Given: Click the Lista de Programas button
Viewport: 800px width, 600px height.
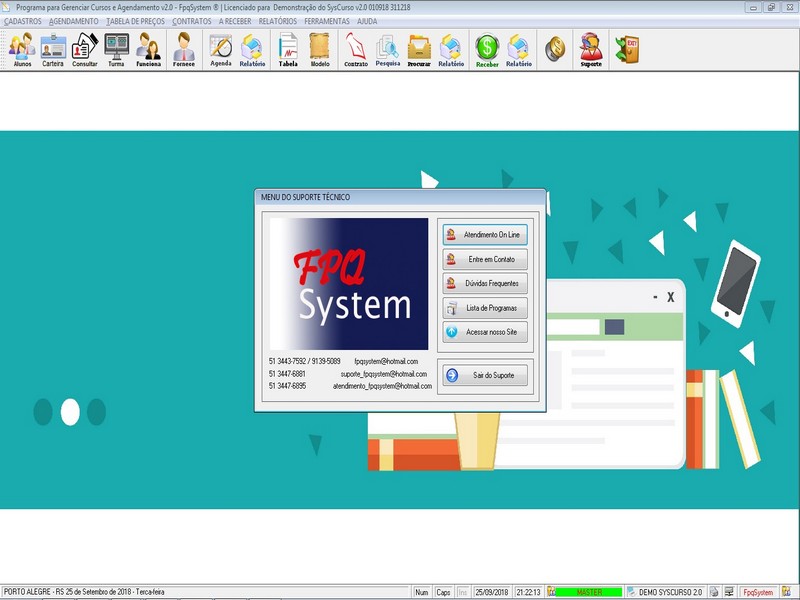Looking at the screenshot, I should [485, 308].
